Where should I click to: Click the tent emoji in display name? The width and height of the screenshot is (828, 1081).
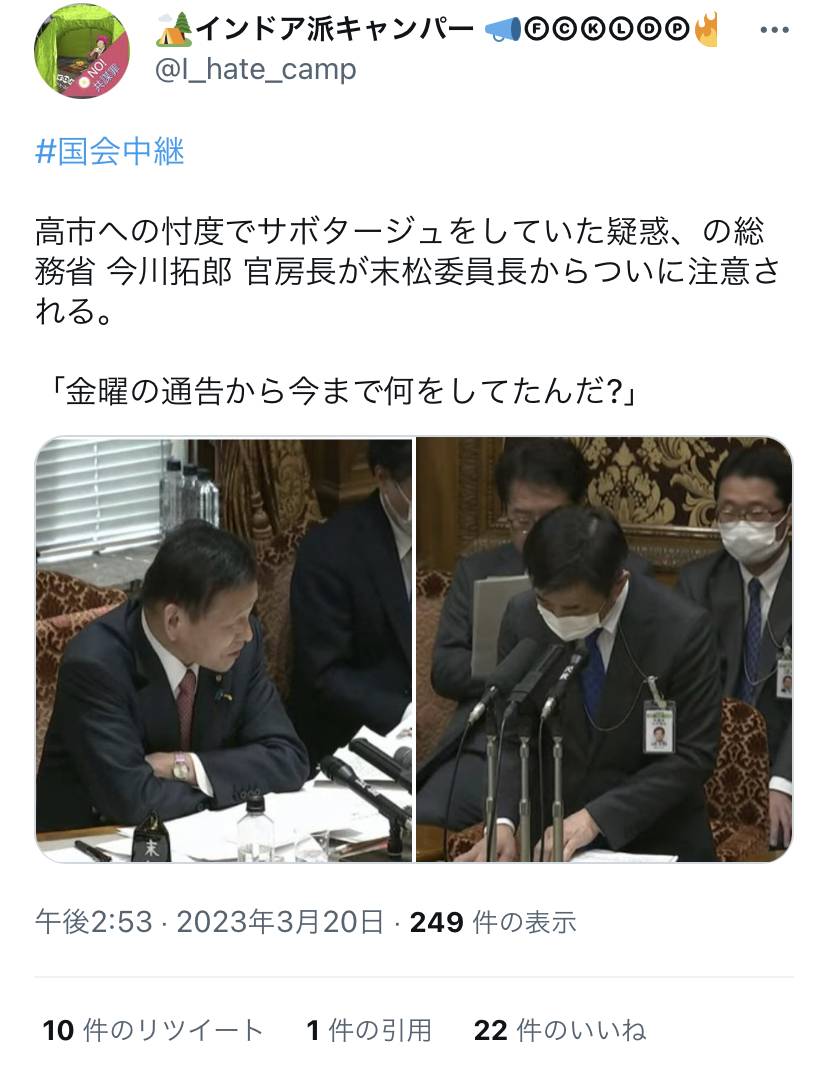click(174, 29)
